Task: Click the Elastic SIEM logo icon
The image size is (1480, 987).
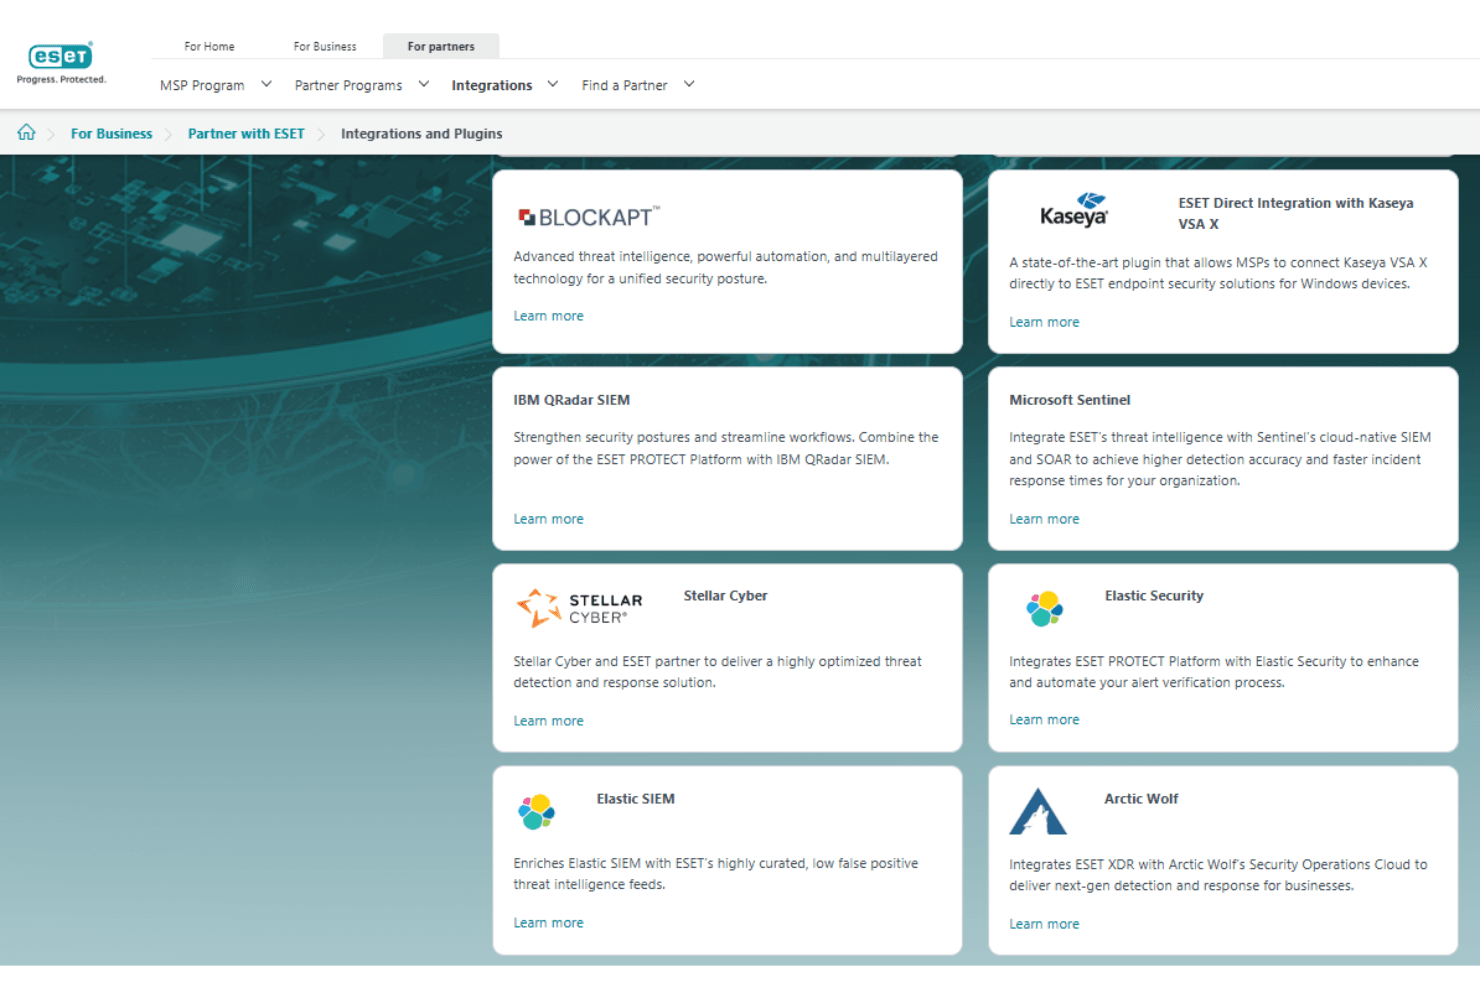Action: (536, 811)
